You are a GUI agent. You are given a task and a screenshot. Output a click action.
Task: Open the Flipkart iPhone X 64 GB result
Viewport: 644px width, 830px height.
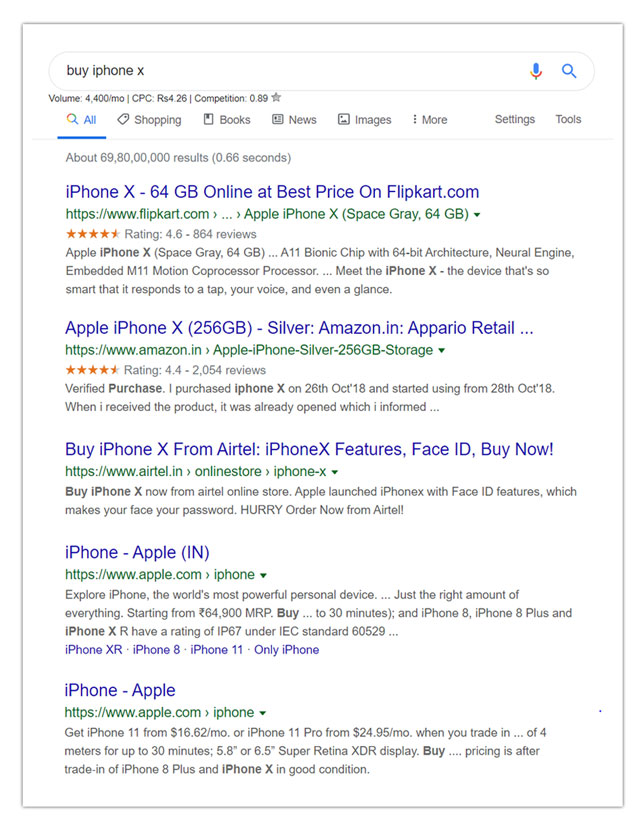click(x=272, y=192)
